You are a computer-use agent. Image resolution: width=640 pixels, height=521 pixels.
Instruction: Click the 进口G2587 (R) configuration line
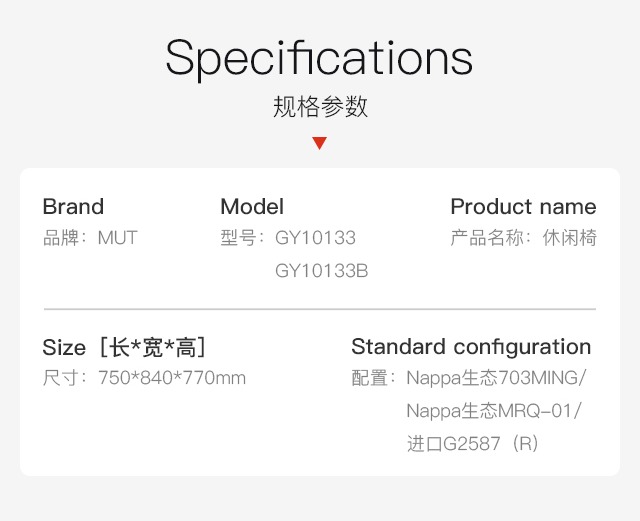click(472, 444)
